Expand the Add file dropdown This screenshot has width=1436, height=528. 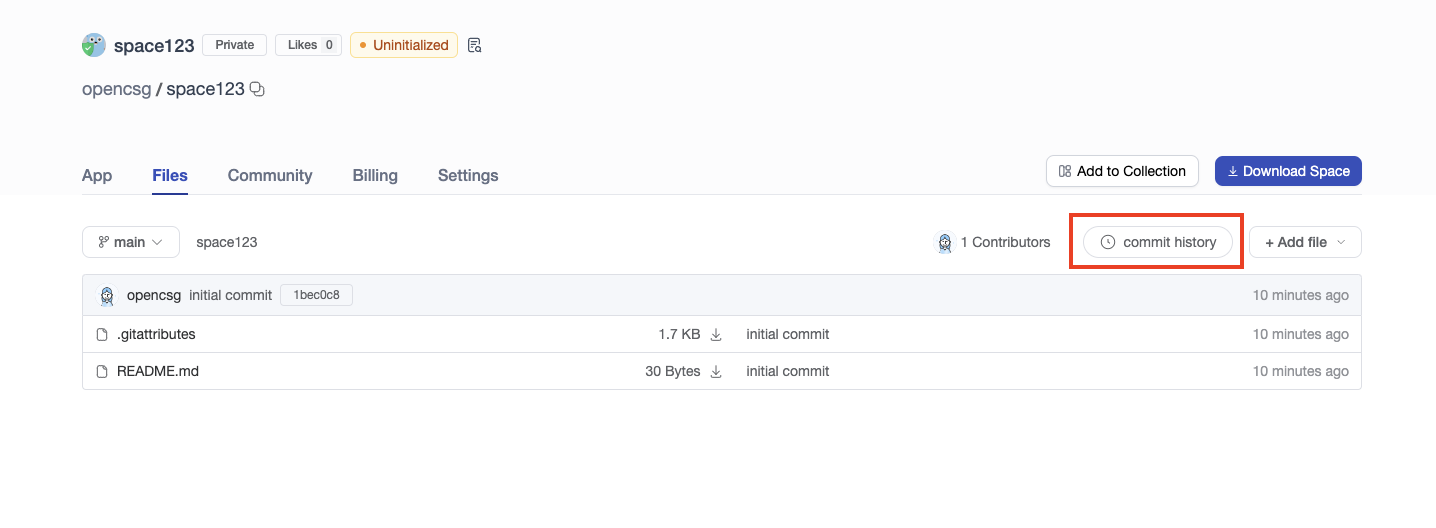[x=1305, y=242]
